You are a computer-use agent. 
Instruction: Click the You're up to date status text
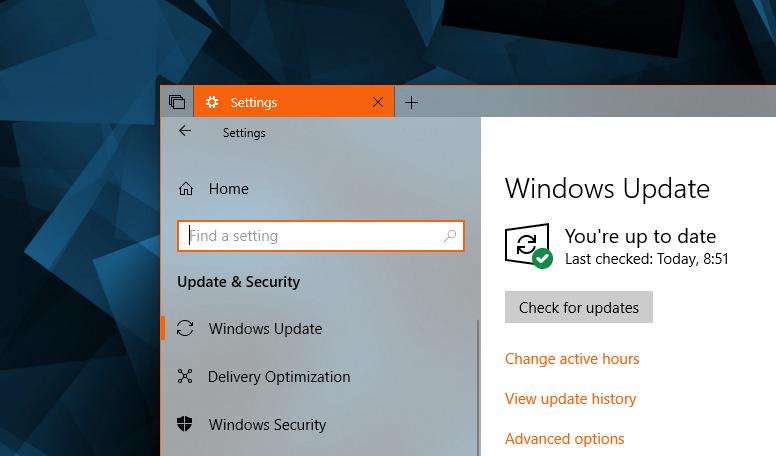[640, 236]
